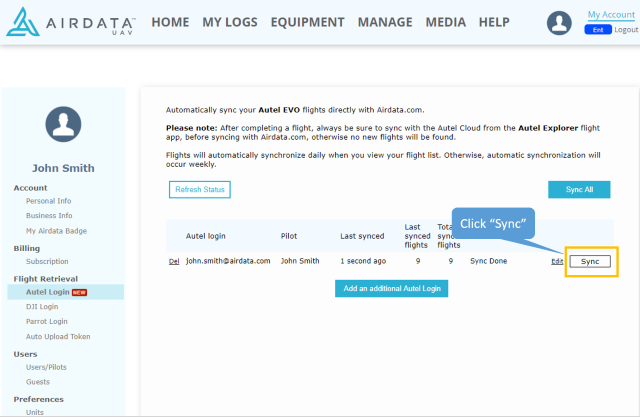This screenshot has width=640, height=417.
Task: Open the MY LOGS menu
Action: pyautogui.click(x=230, y=22)
